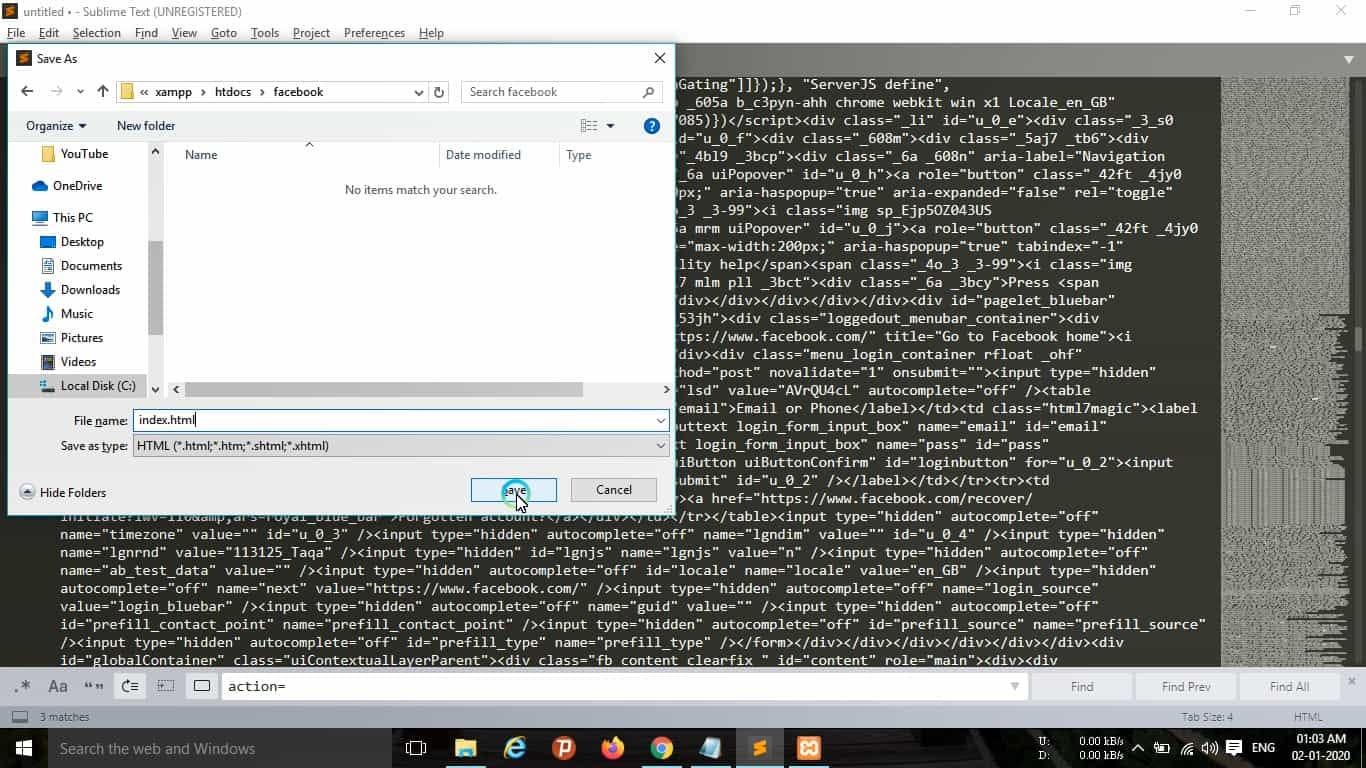Toggle in-selection search option
The image size is (1366, 768).
(x=166, y=686)
